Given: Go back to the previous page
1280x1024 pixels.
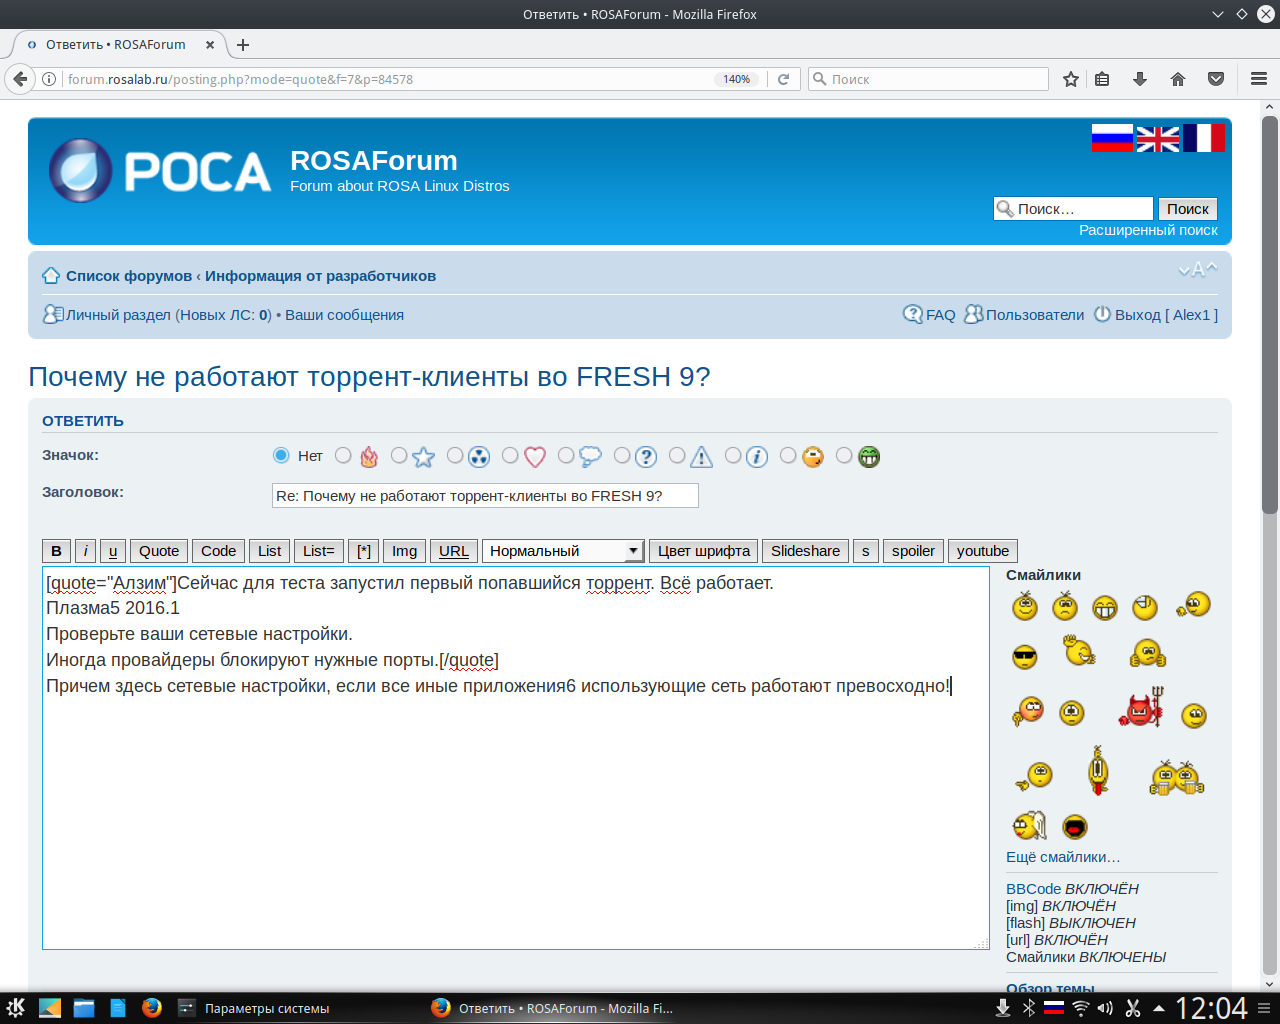Looking at the screenshot, I should tap(20, 79).
